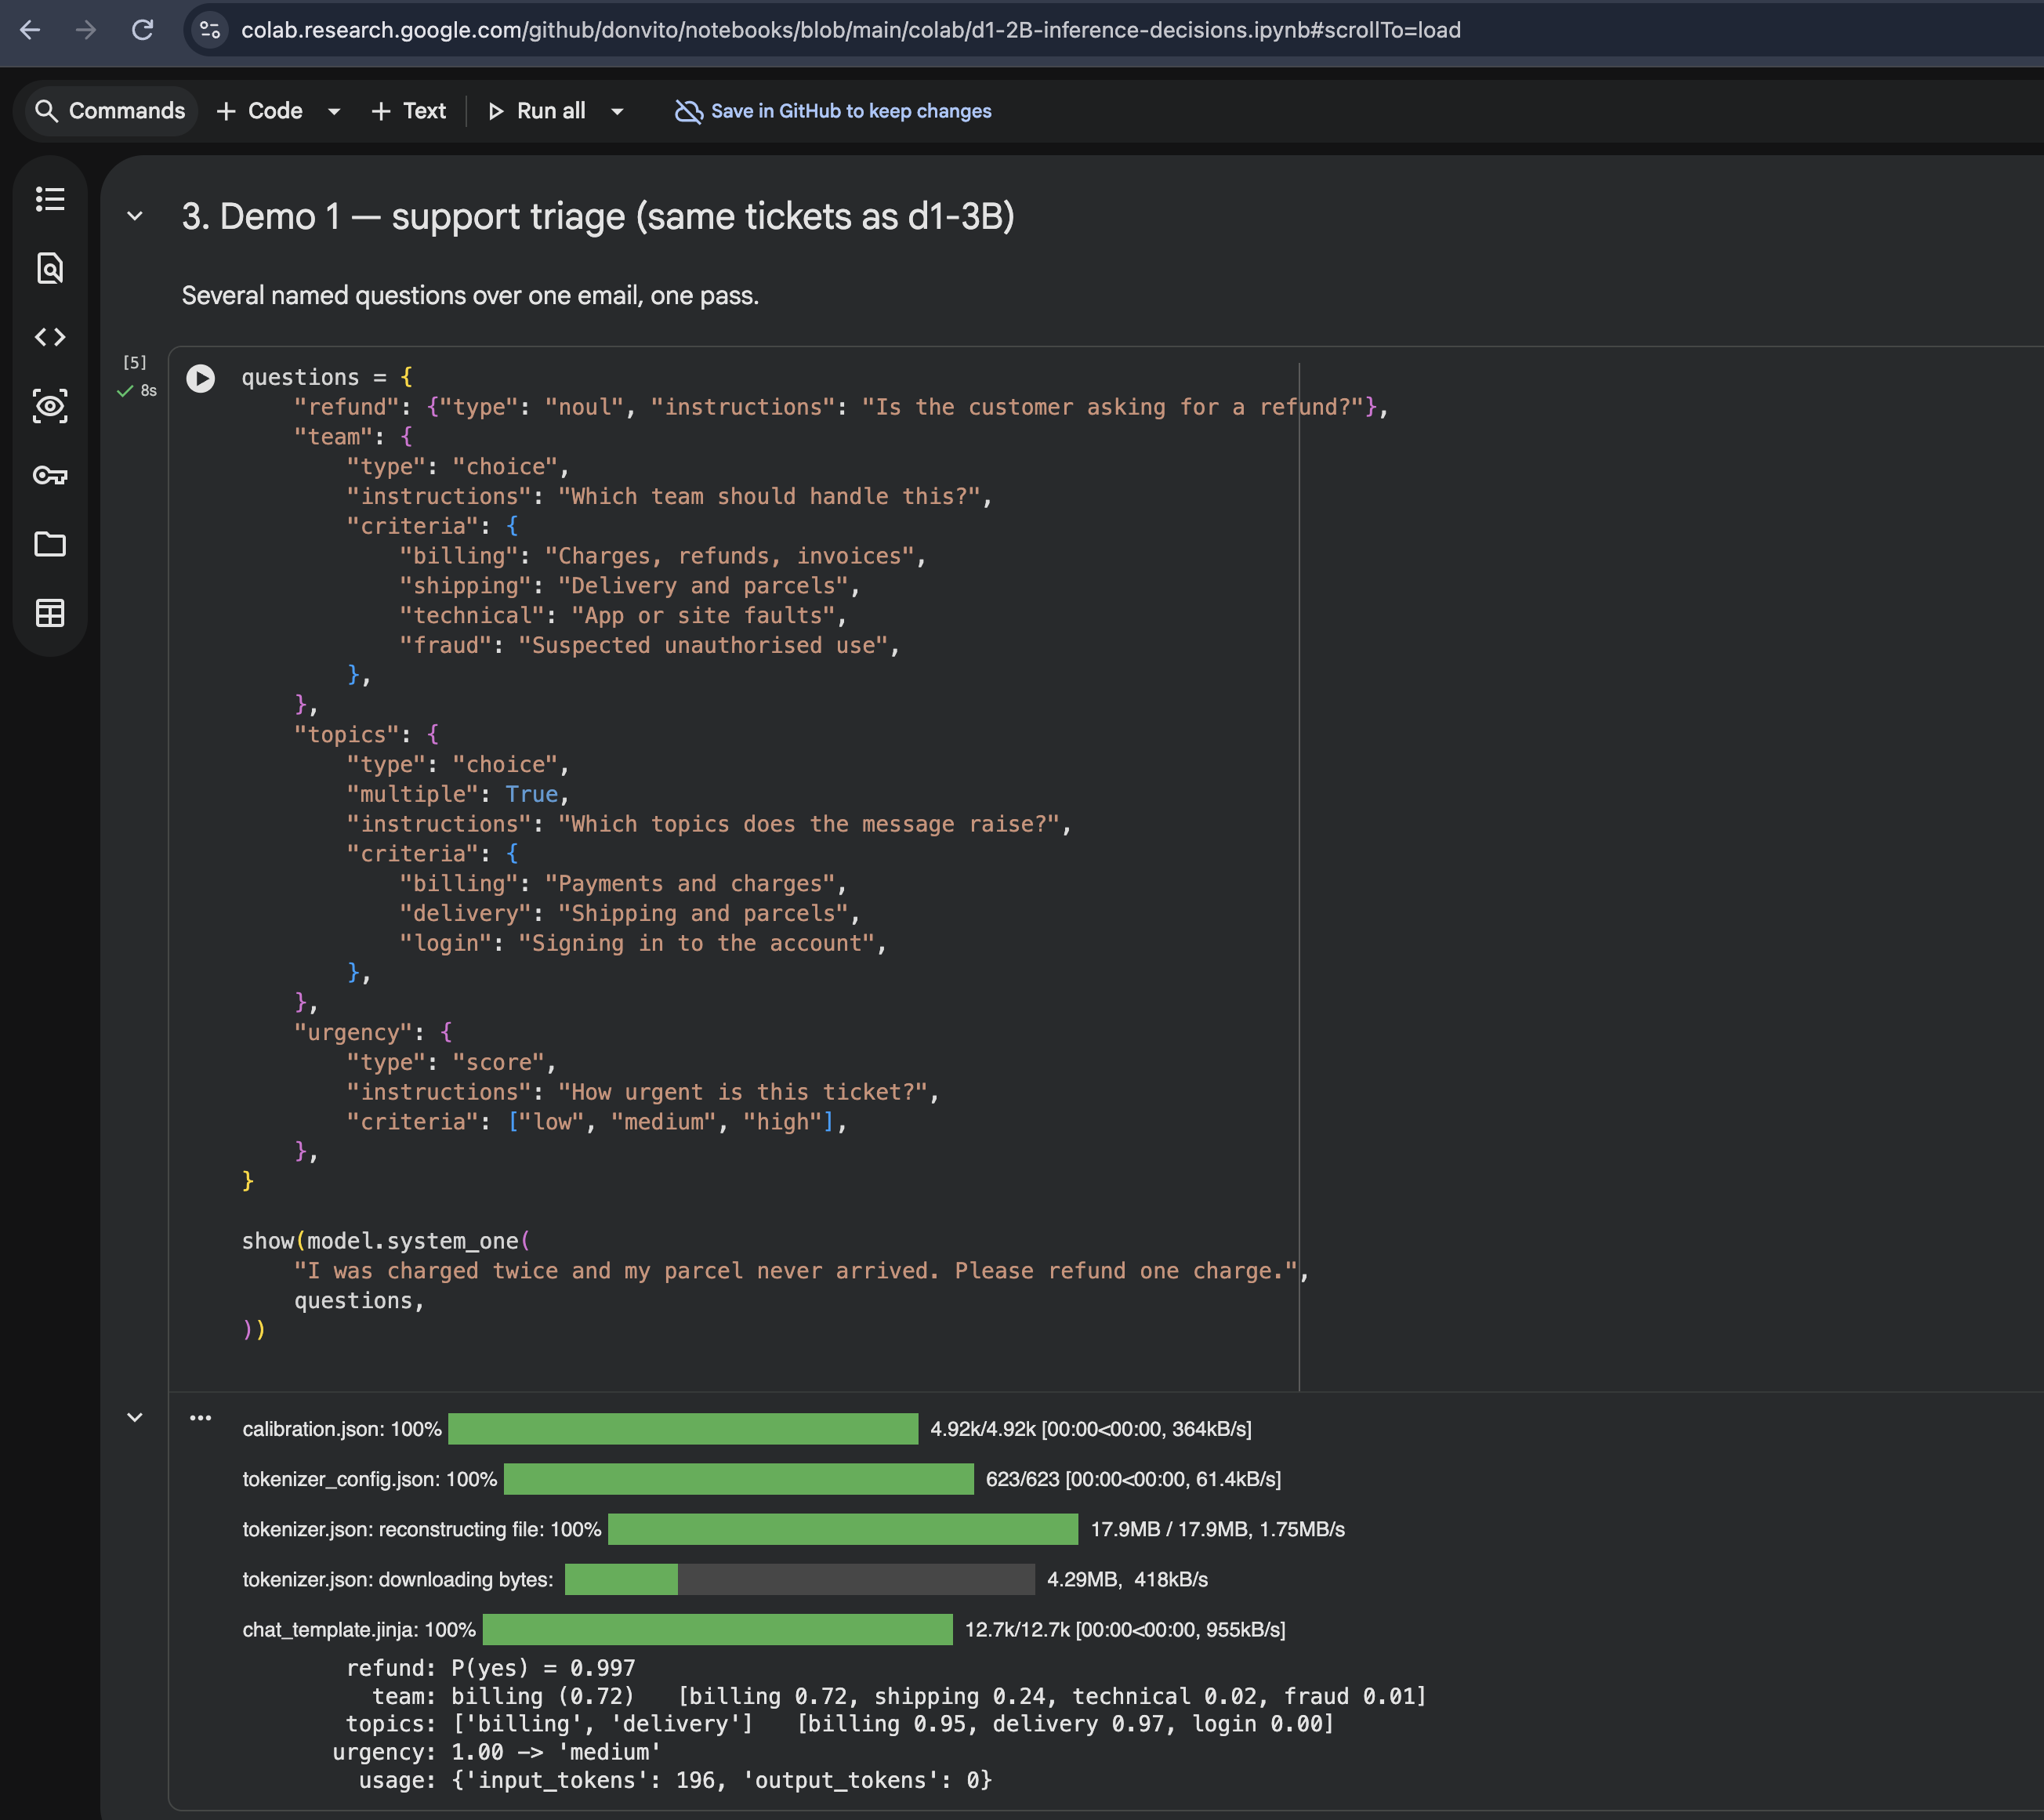Click the '"multiple": True,' code line
The height and width of the screenshot is (1820, 2044).
[458, 795]
